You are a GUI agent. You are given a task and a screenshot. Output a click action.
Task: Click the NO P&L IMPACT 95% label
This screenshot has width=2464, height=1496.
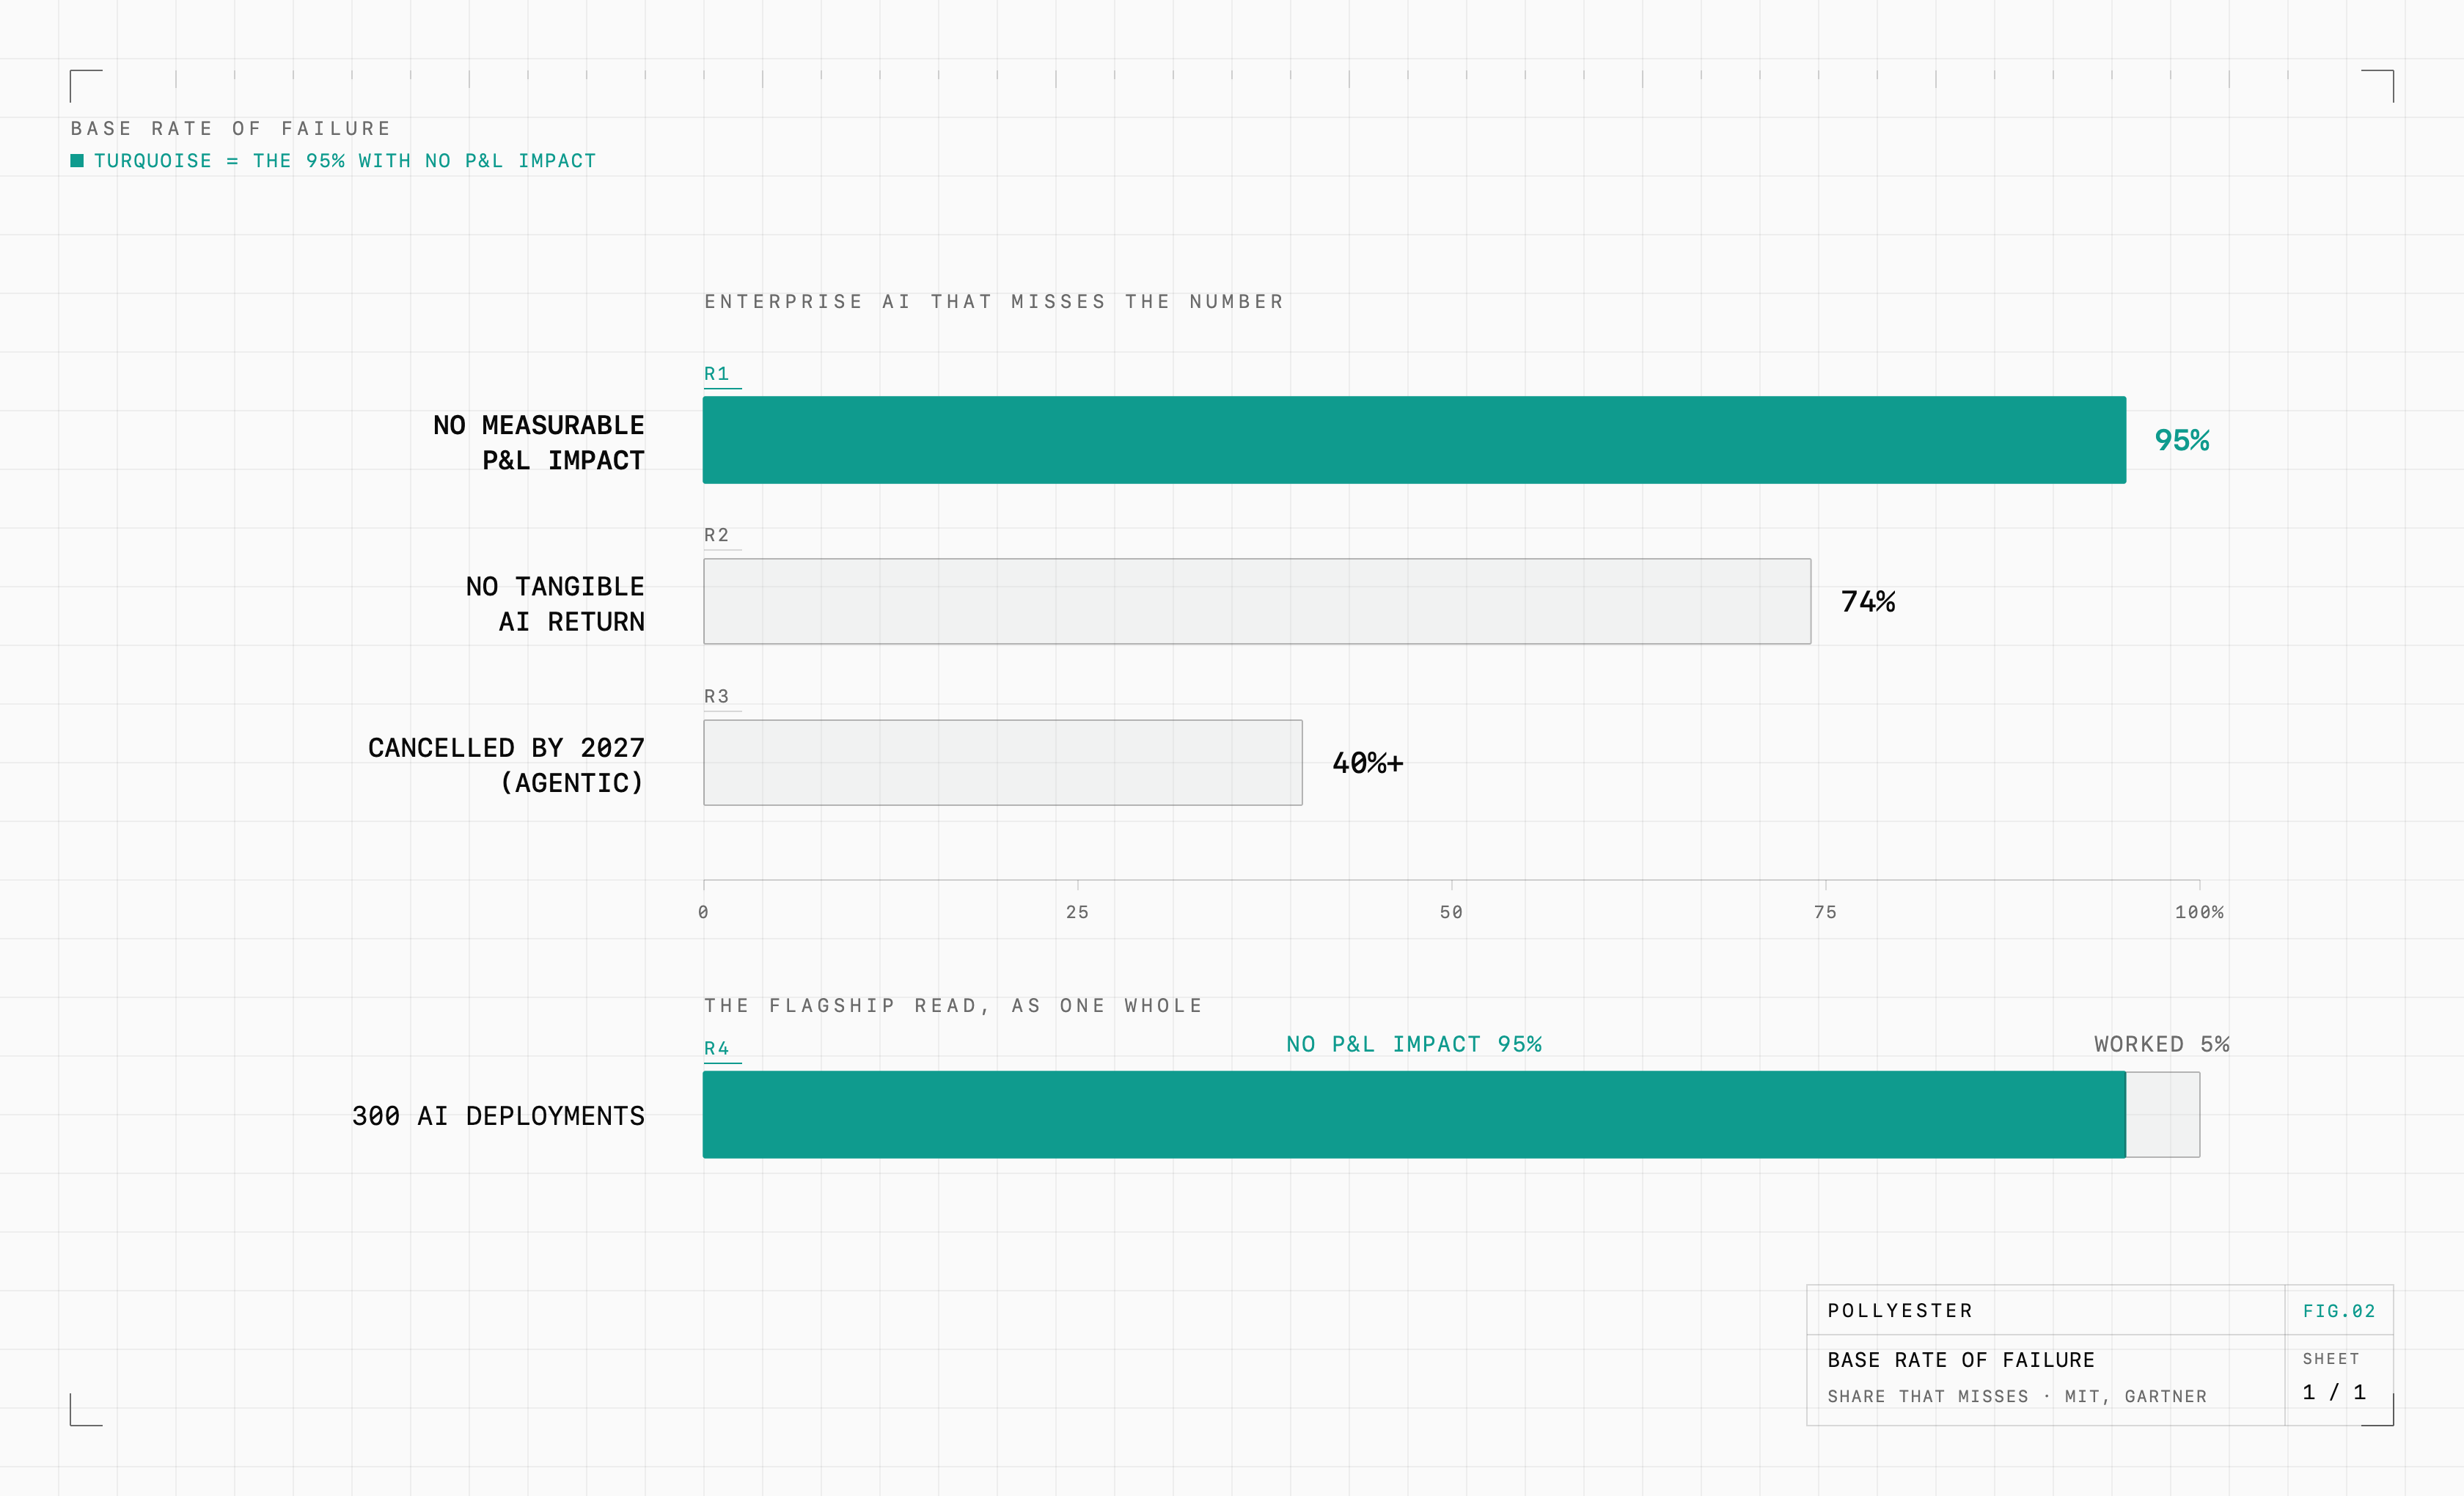click(1414, 1044)
